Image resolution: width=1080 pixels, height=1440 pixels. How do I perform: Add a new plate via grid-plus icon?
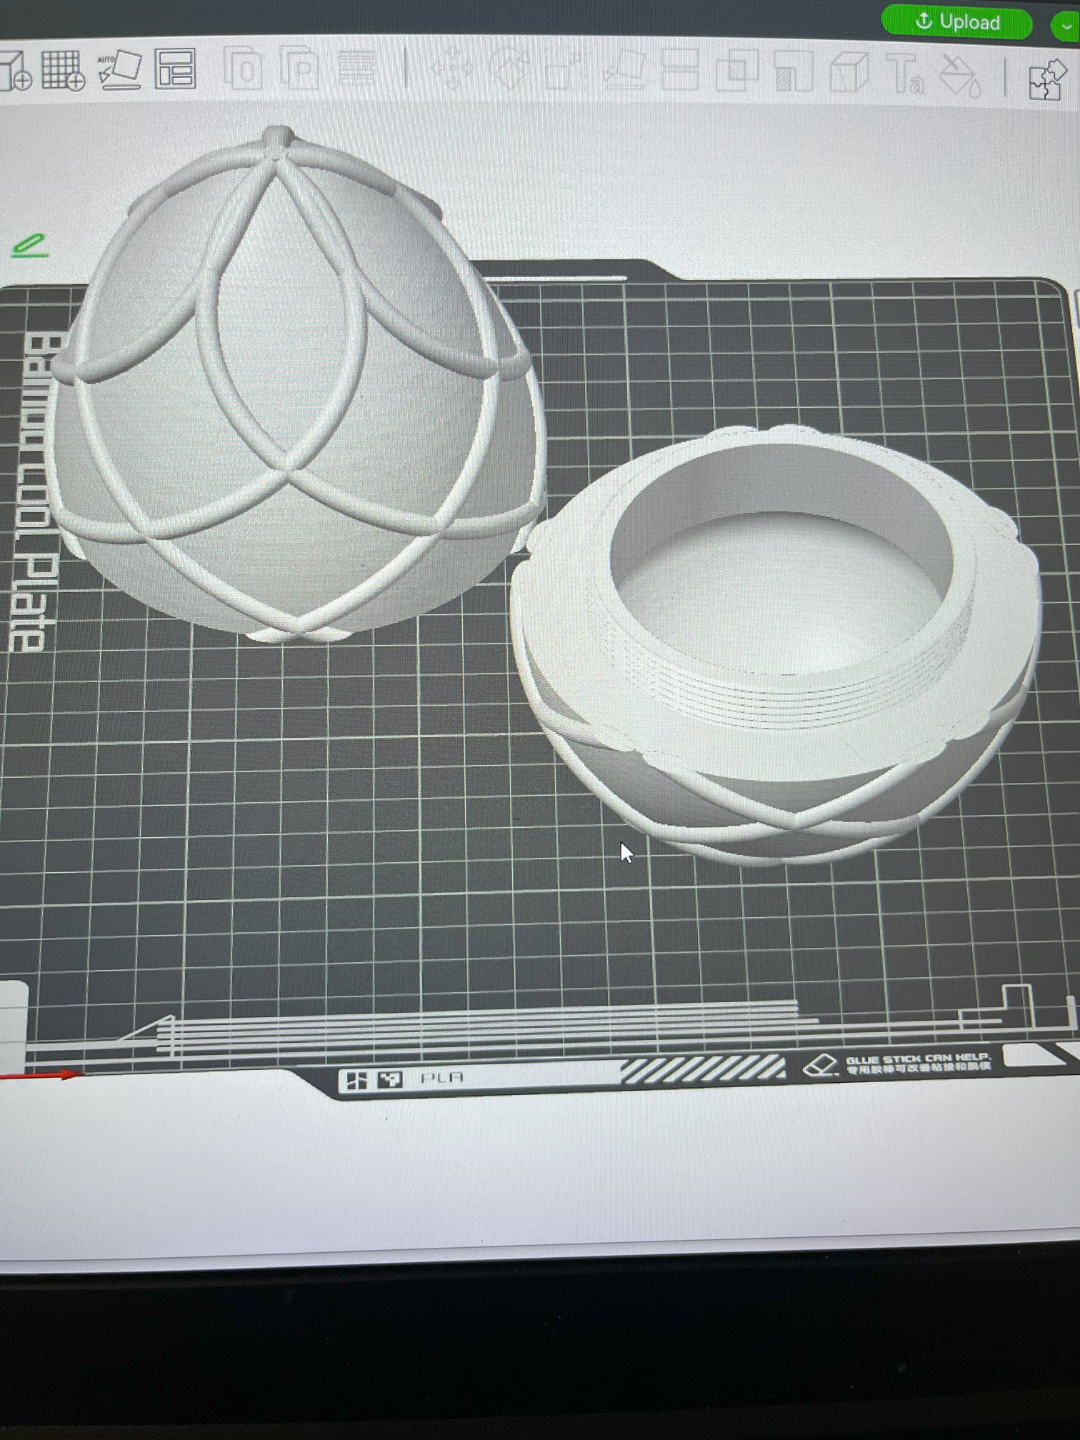coord(63,70)
